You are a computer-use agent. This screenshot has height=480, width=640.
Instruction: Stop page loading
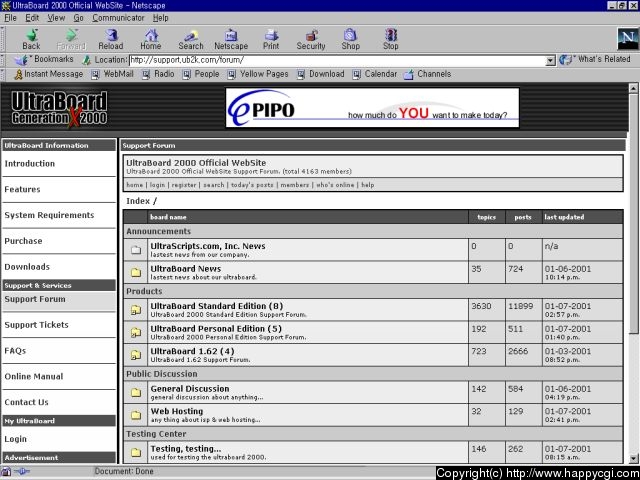391,40
